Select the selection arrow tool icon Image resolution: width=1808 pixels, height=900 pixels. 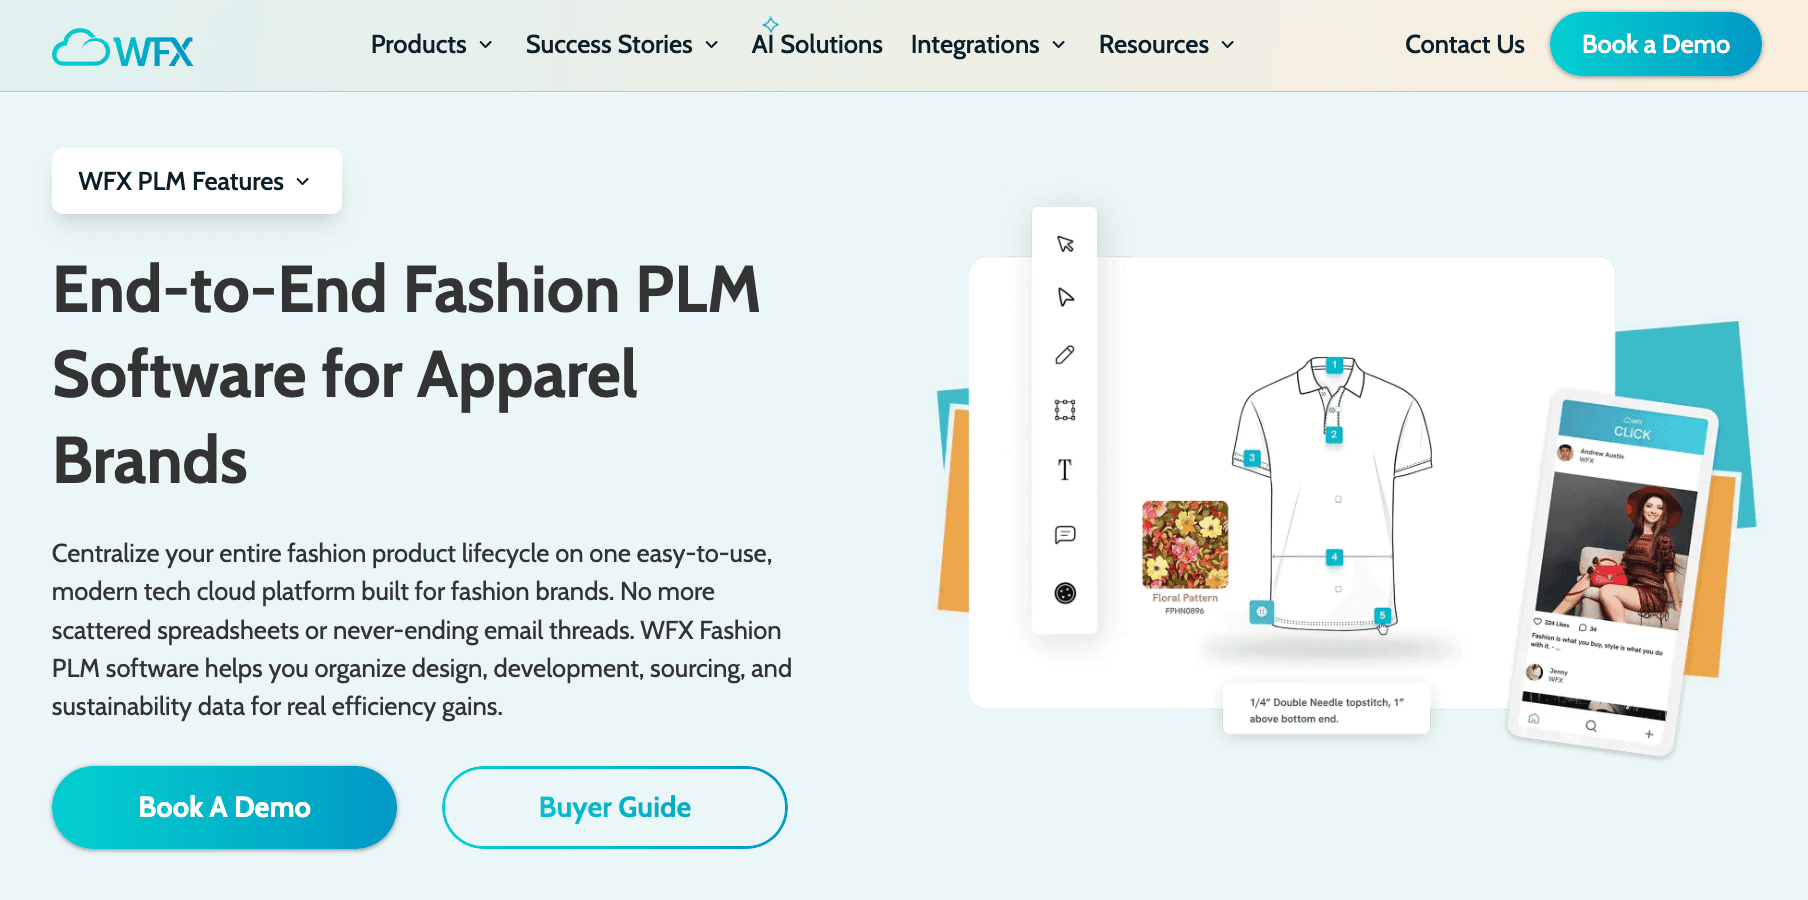(1065, 244)
